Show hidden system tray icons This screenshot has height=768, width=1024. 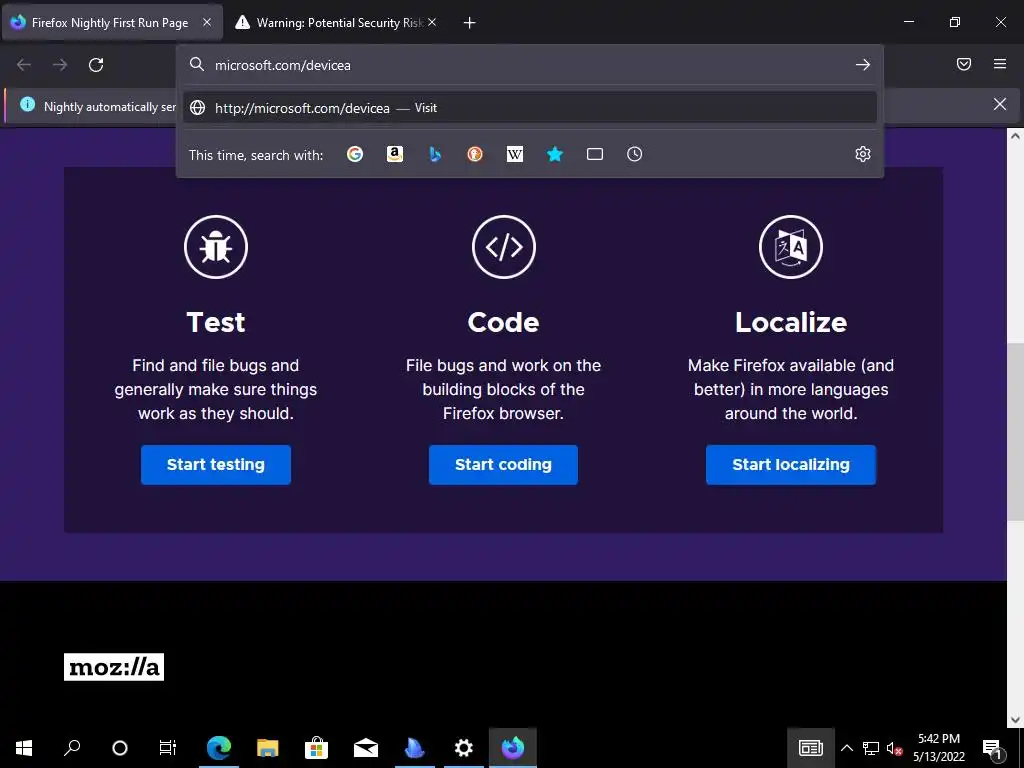pos(846,748)
